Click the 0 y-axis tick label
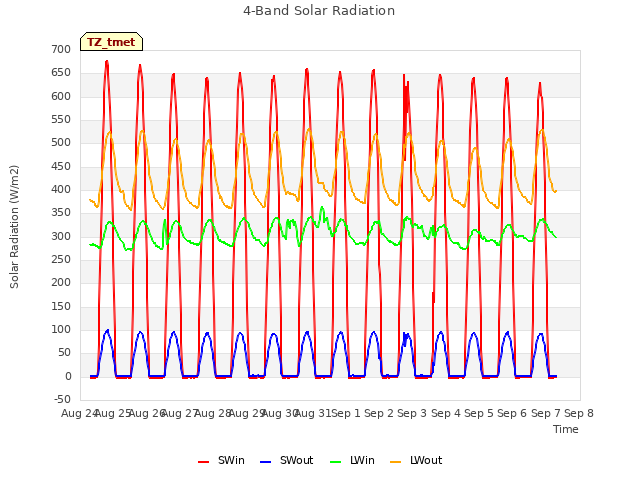The width and height of the screenshot is (640, 480). point(68,376)
